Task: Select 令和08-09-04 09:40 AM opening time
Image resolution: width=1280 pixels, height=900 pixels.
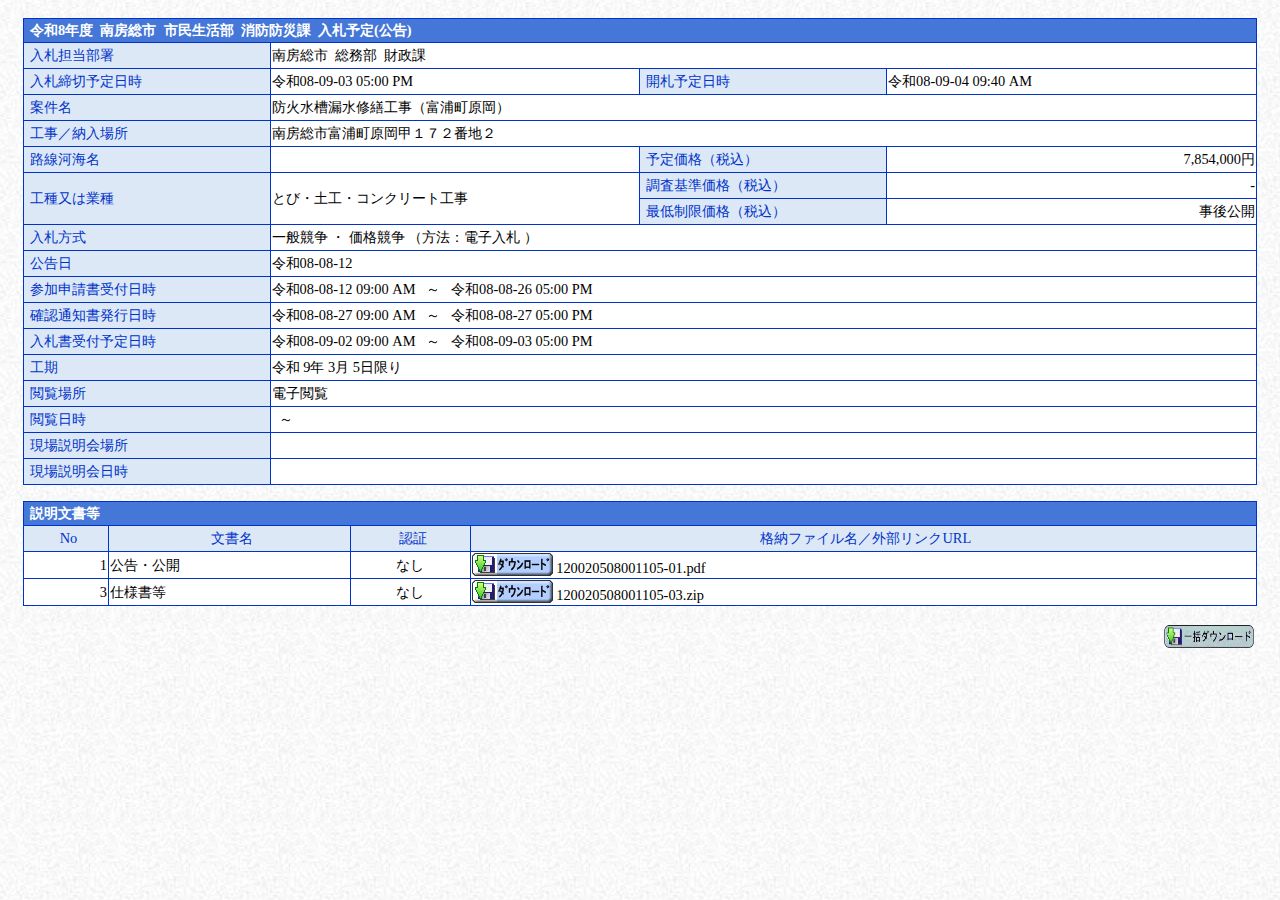Action: pyautogui.click(x=960, y=82)
